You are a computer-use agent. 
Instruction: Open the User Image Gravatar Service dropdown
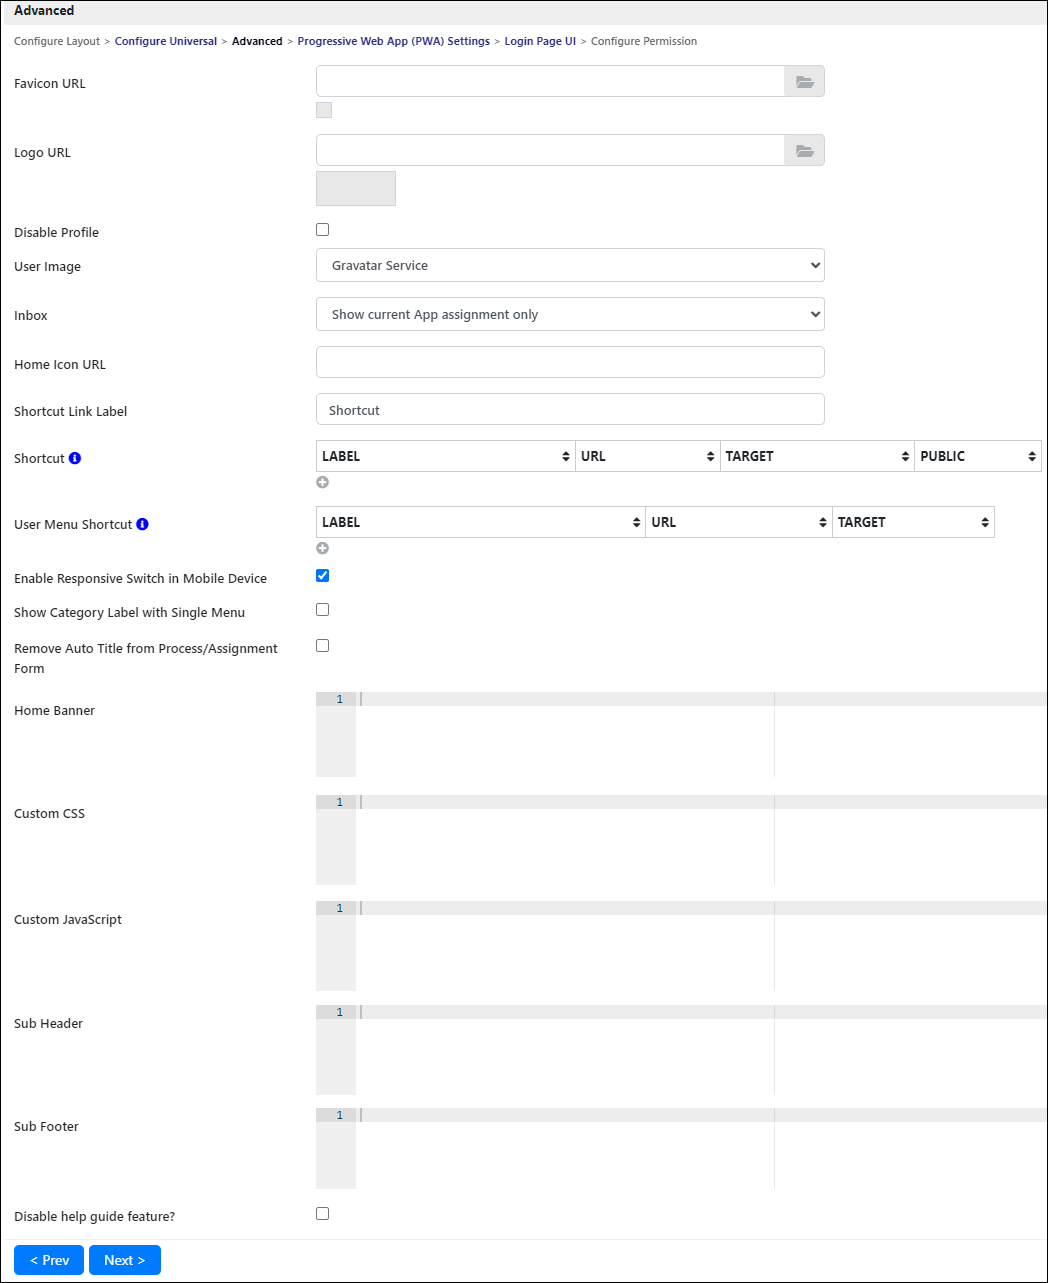point(570,265)
